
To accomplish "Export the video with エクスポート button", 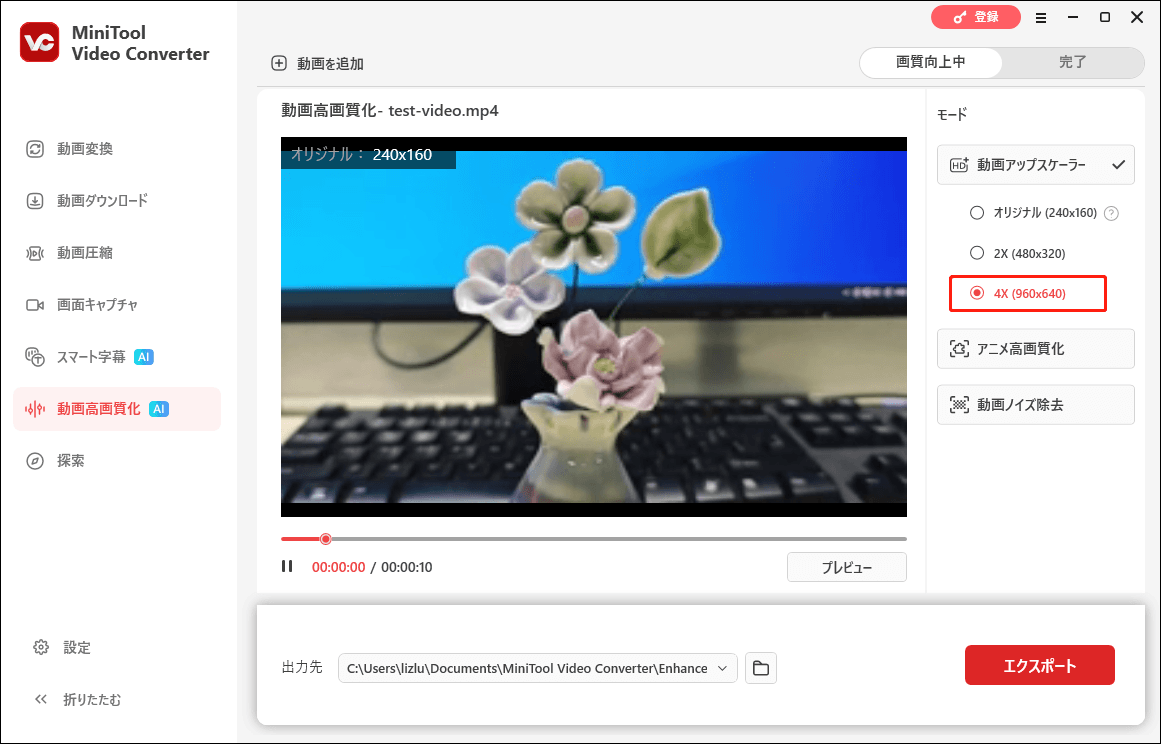I will point(1039,664).
